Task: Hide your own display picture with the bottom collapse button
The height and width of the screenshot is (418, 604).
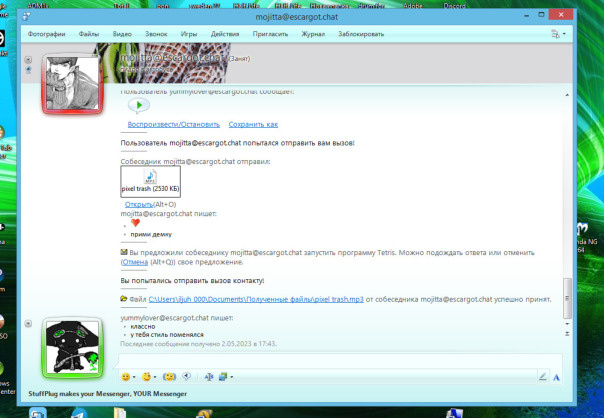Action: [28, 323]
